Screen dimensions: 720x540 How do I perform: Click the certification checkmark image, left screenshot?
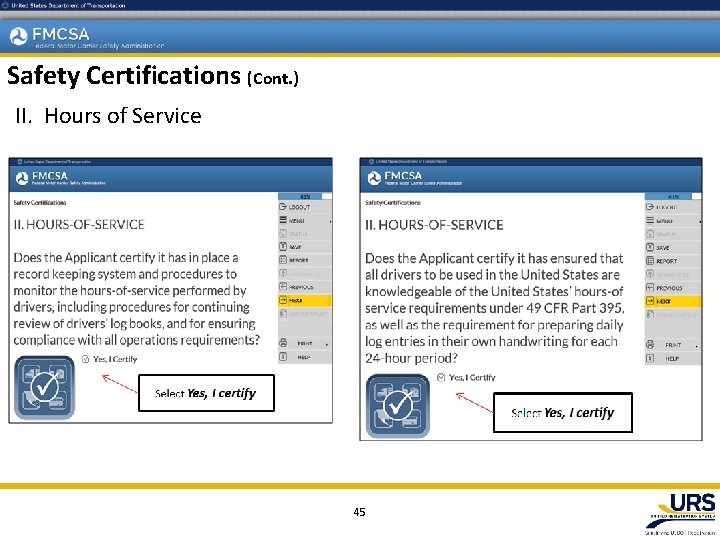45,387
